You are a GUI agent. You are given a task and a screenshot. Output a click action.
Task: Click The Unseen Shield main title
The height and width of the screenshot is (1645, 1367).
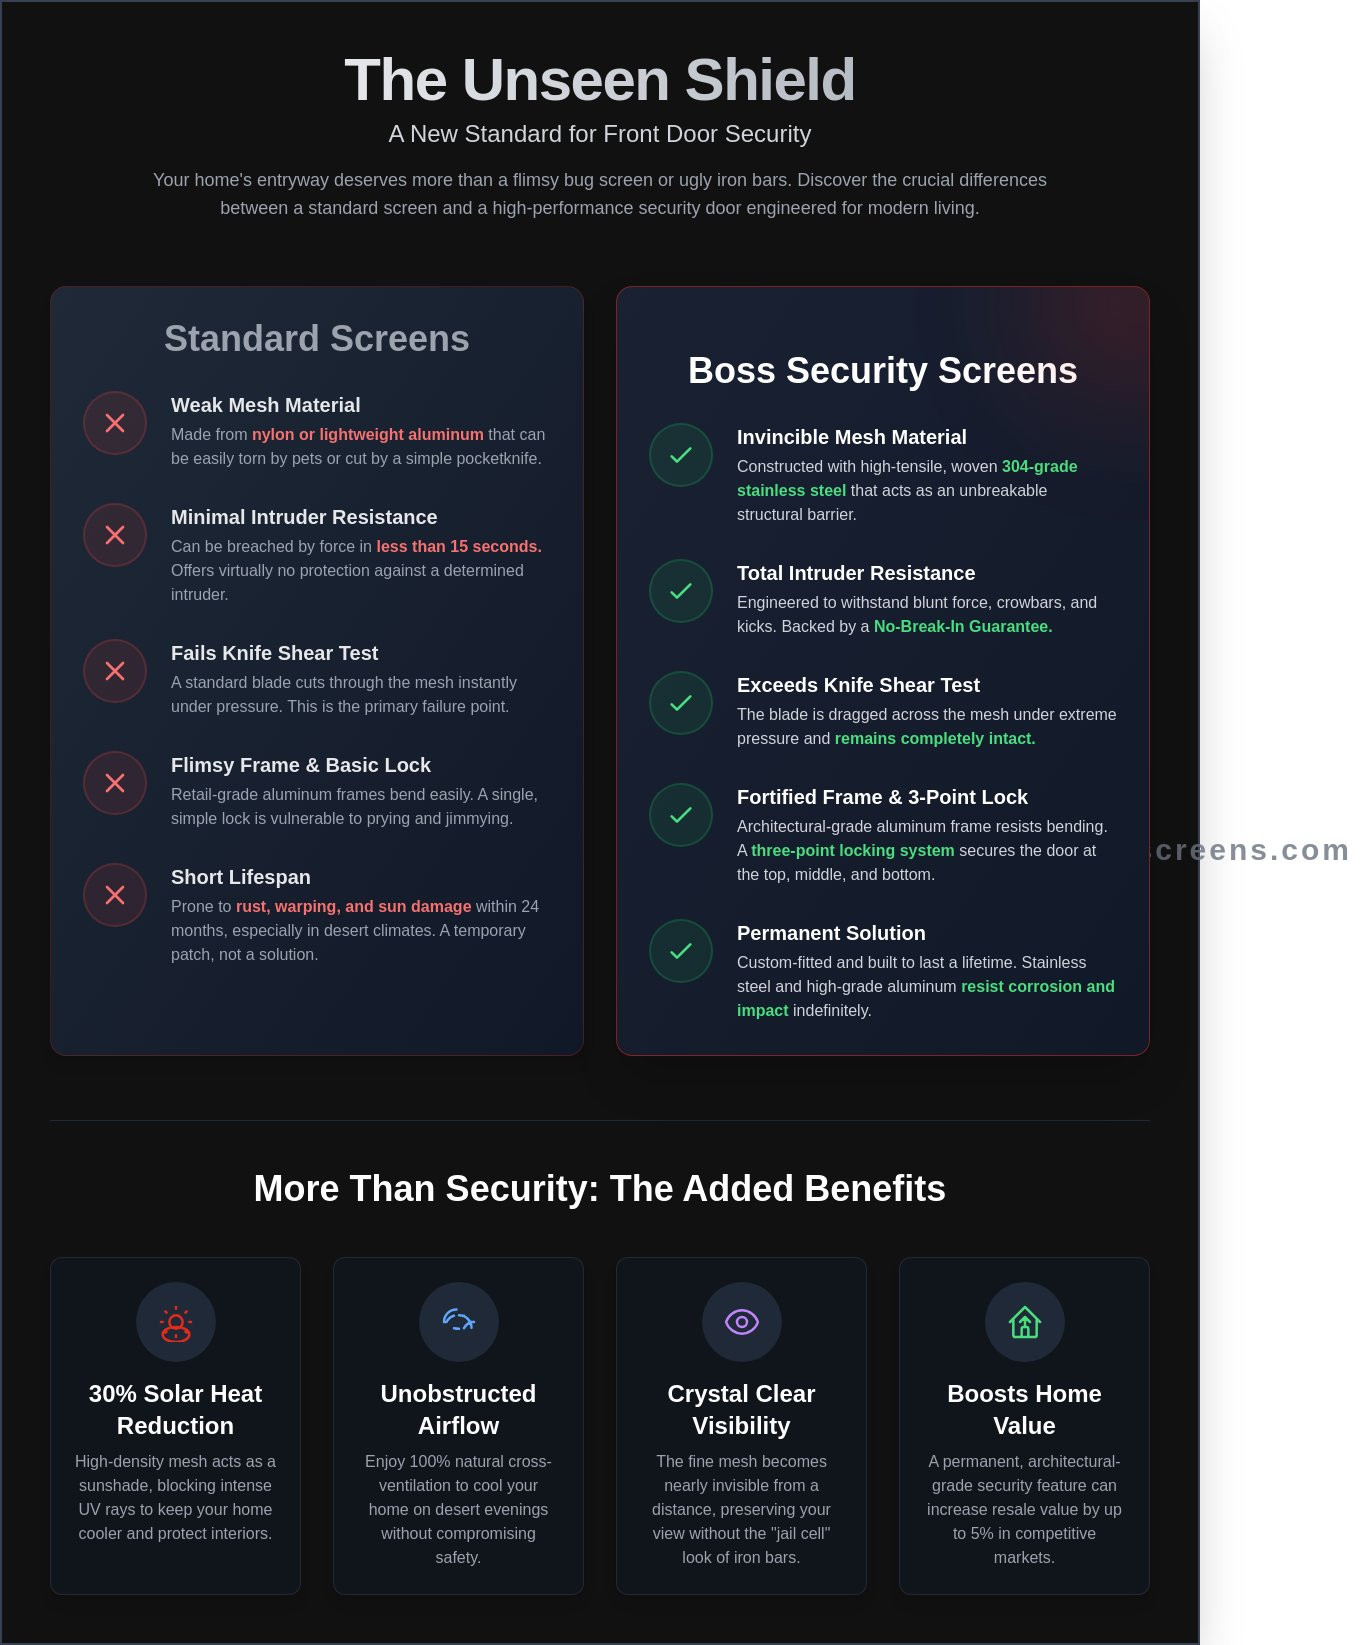tap(599, 80)
